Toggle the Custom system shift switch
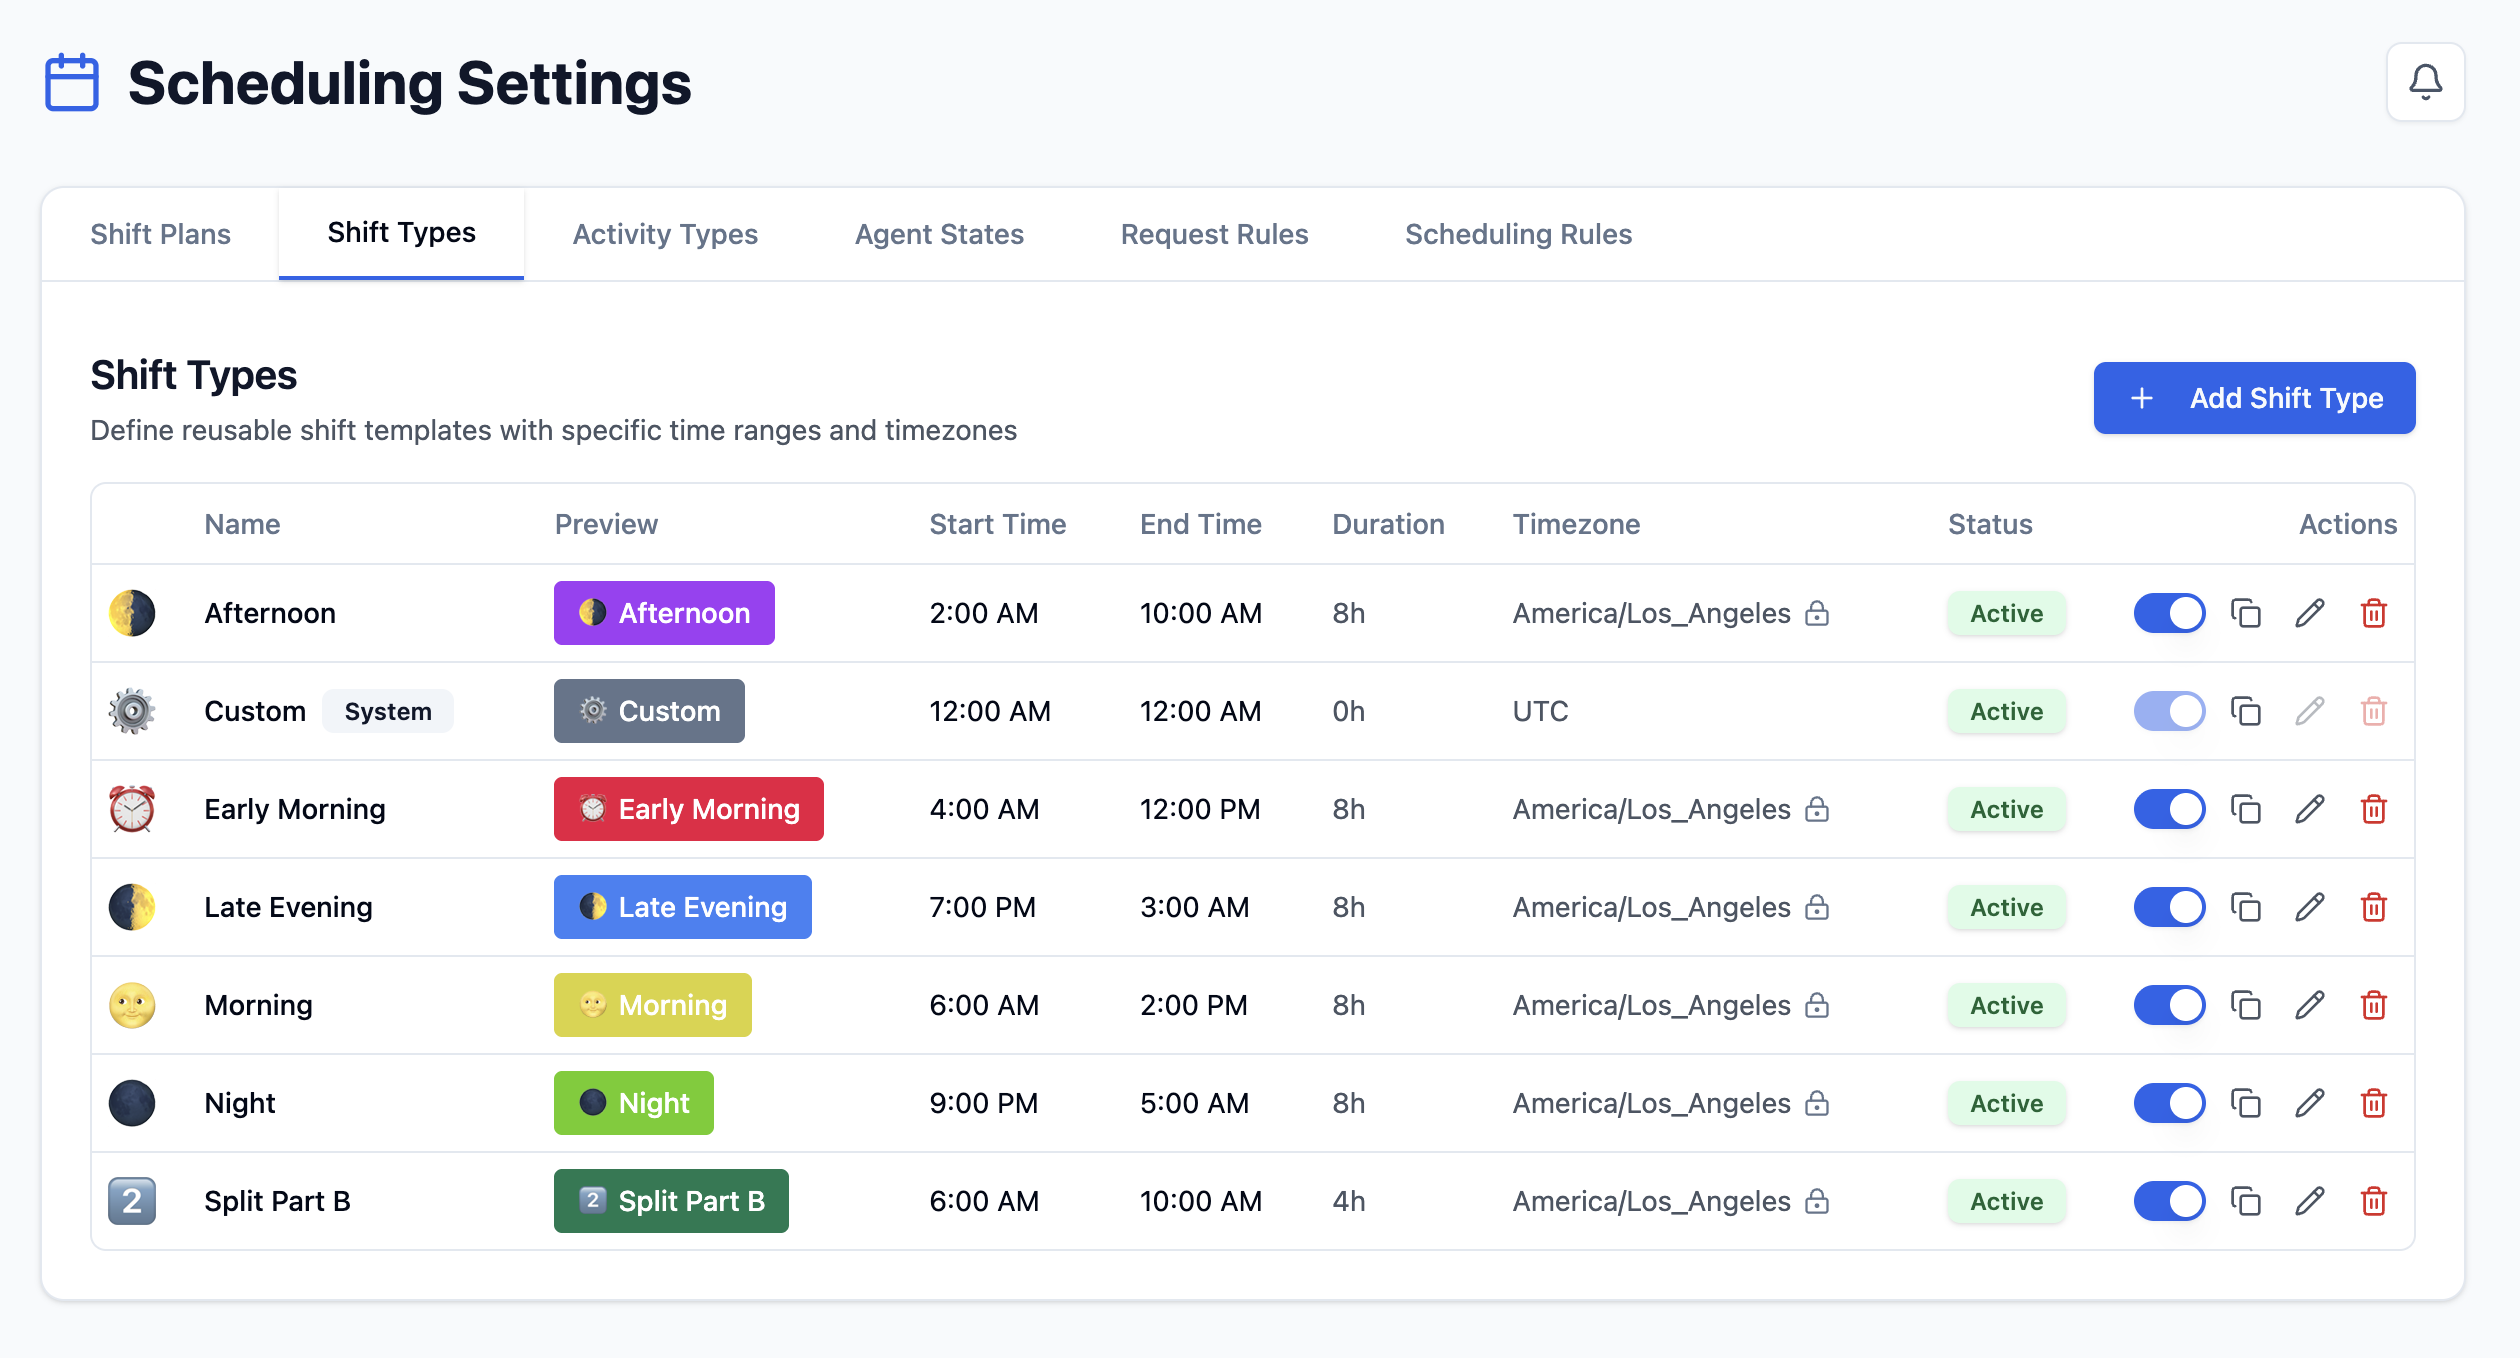Screen dimensions: 2520x1358 tap(2169, 711)
